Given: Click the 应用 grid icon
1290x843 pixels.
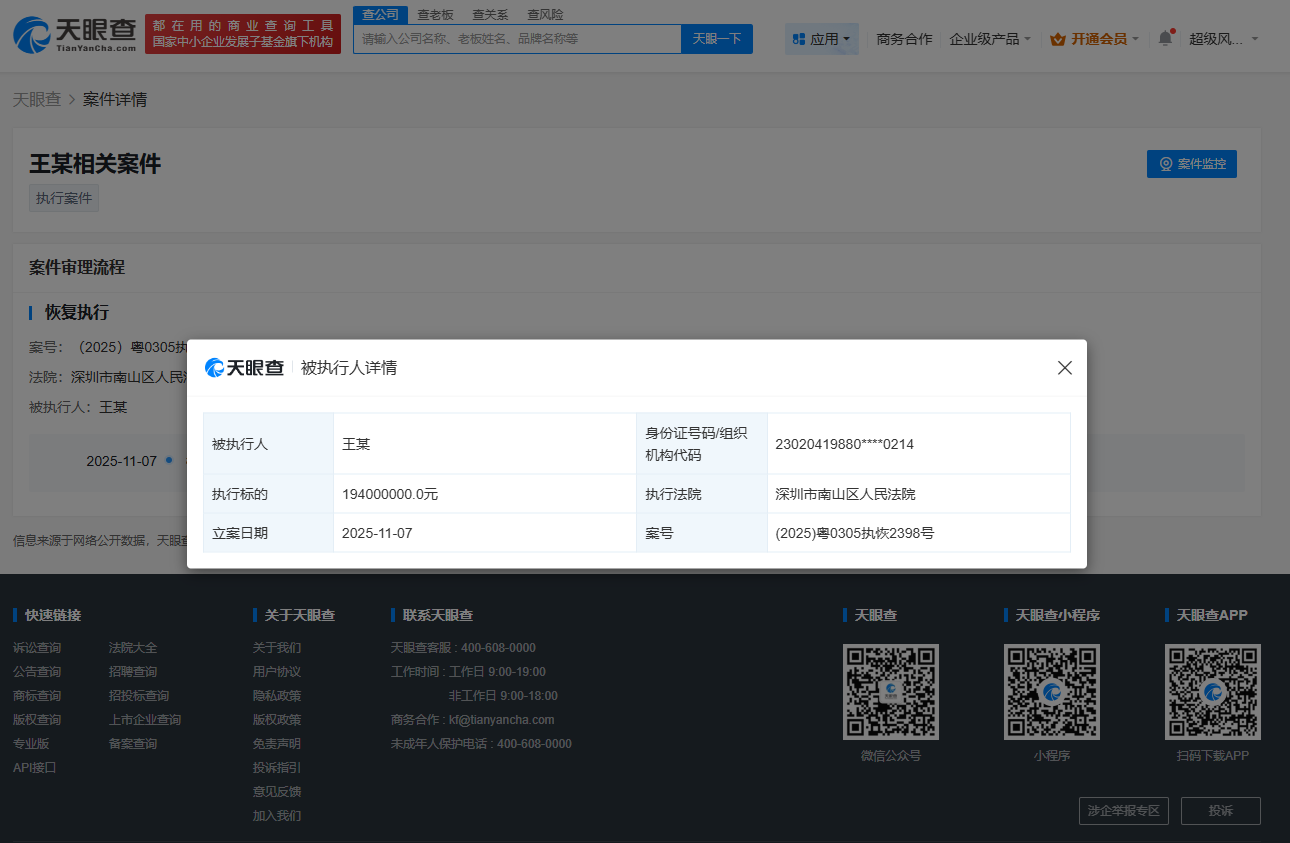Looking at the screenshot, I should click(798, 39).
